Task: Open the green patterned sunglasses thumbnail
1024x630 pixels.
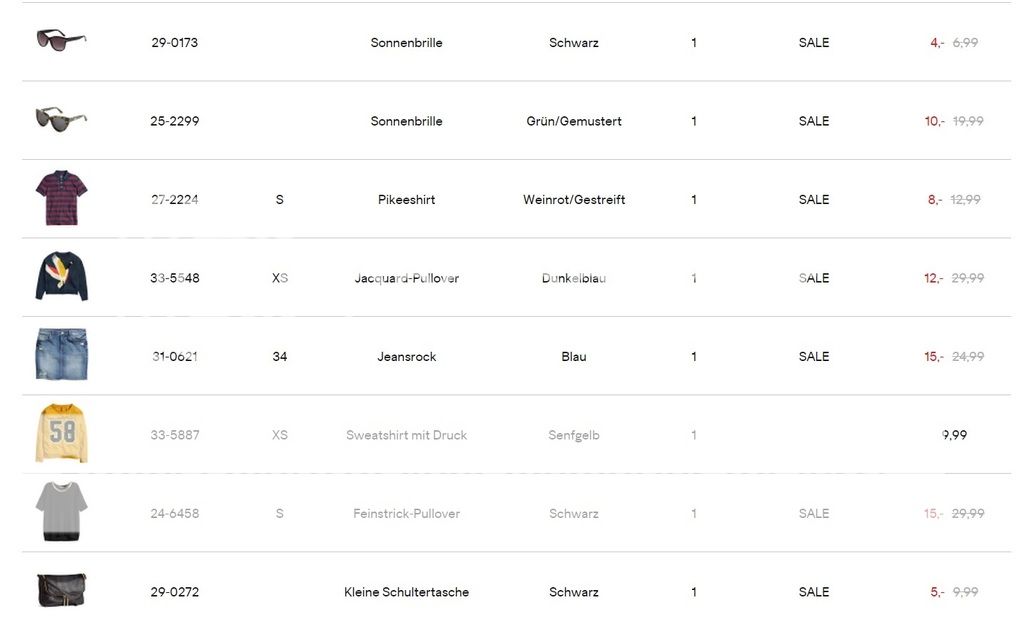Action: click(x=61, y=119)
